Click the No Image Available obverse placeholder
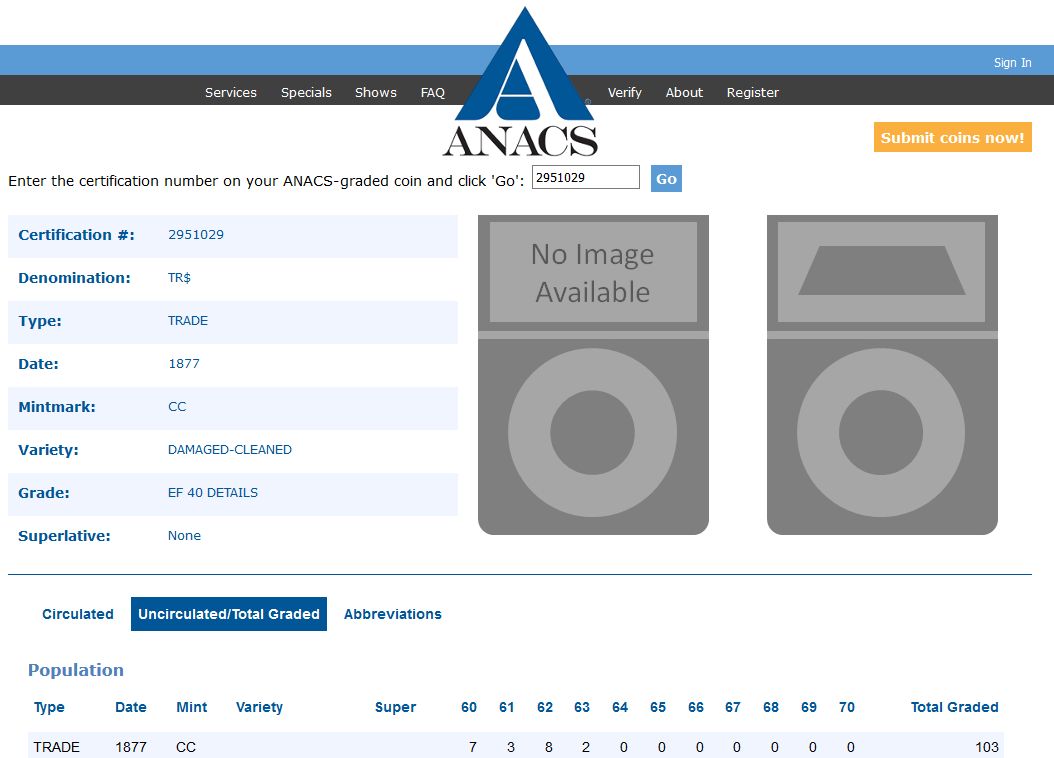This screenshot has width=1054, height=758. pos(593,375)
